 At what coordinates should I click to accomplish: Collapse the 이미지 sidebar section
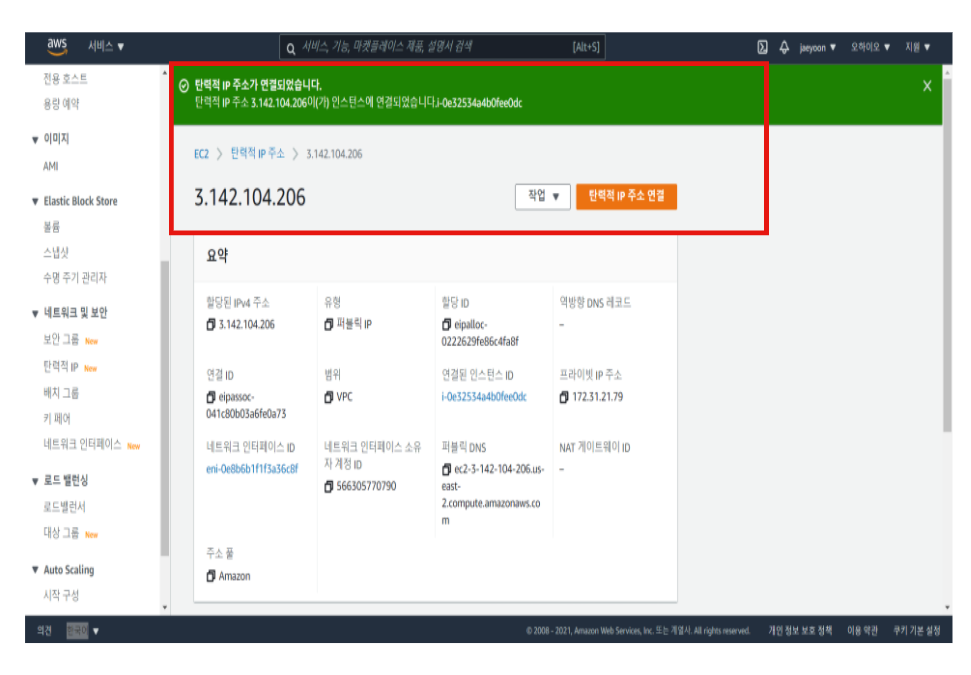[x=35, y=140]
